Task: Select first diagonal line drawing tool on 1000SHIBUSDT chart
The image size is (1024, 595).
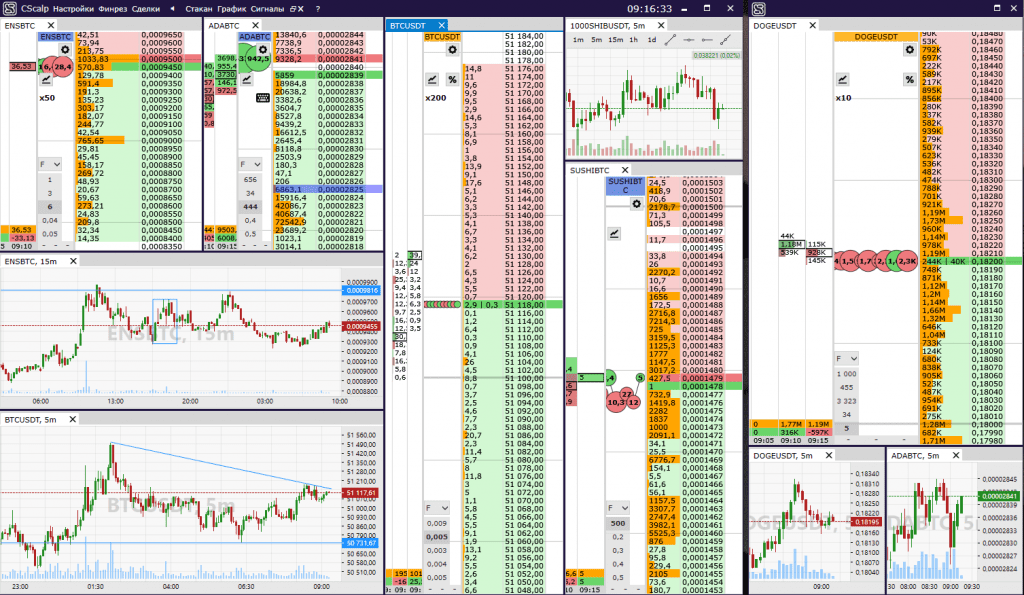Action: point(670,40)
